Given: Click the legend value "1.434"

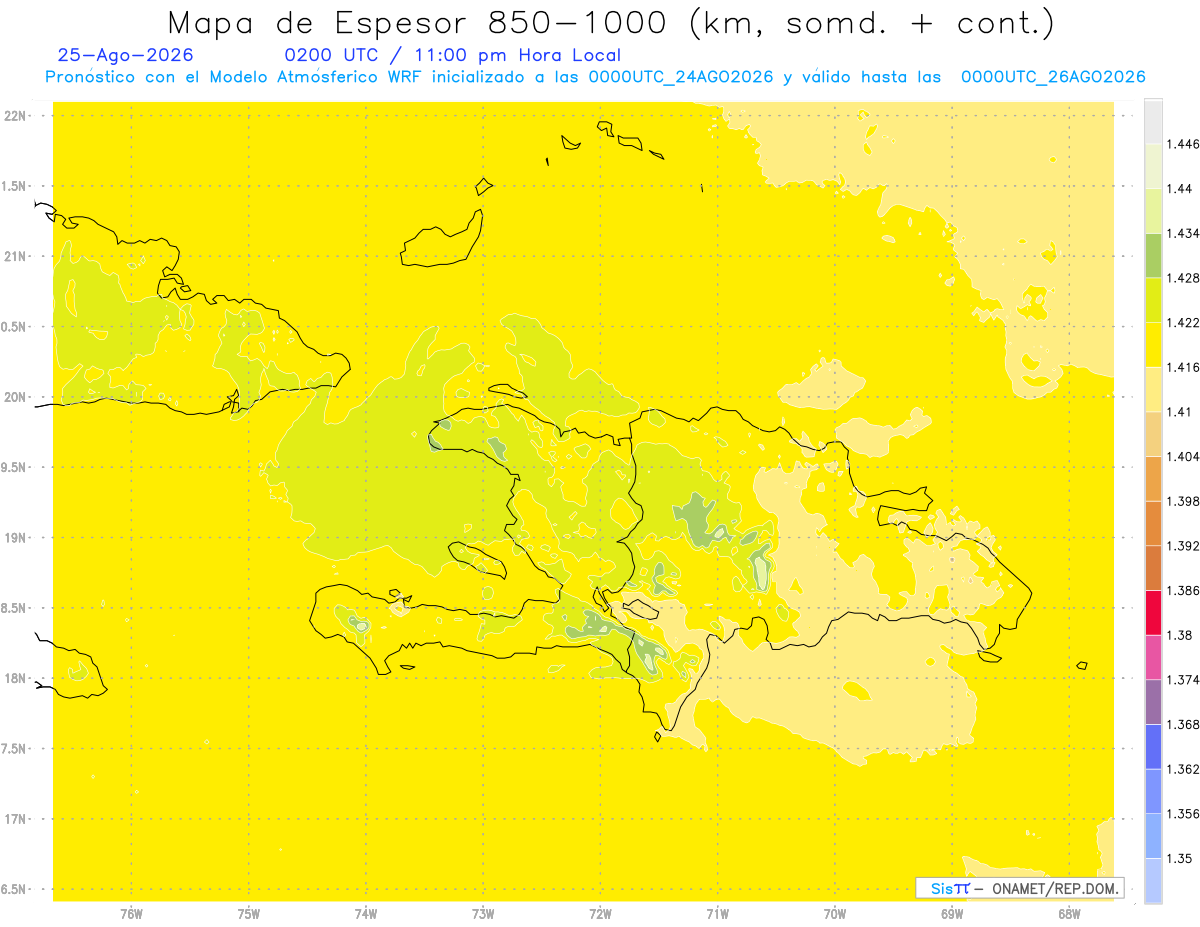Looking at the screenshot, I should (x=1183, y=233).
